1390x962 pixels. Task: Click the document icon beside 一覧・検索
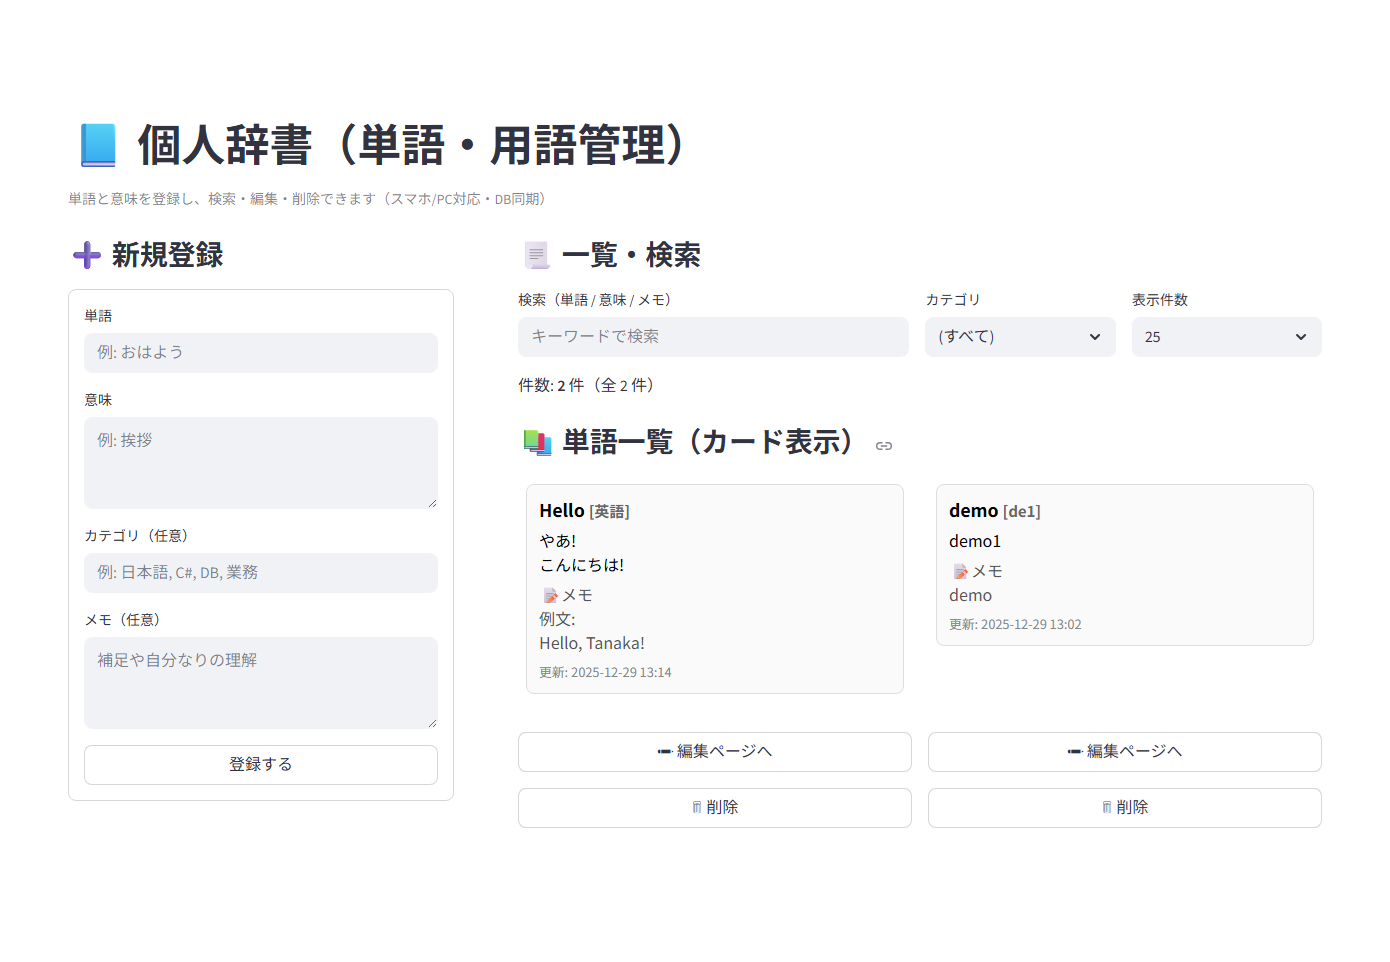537,256
